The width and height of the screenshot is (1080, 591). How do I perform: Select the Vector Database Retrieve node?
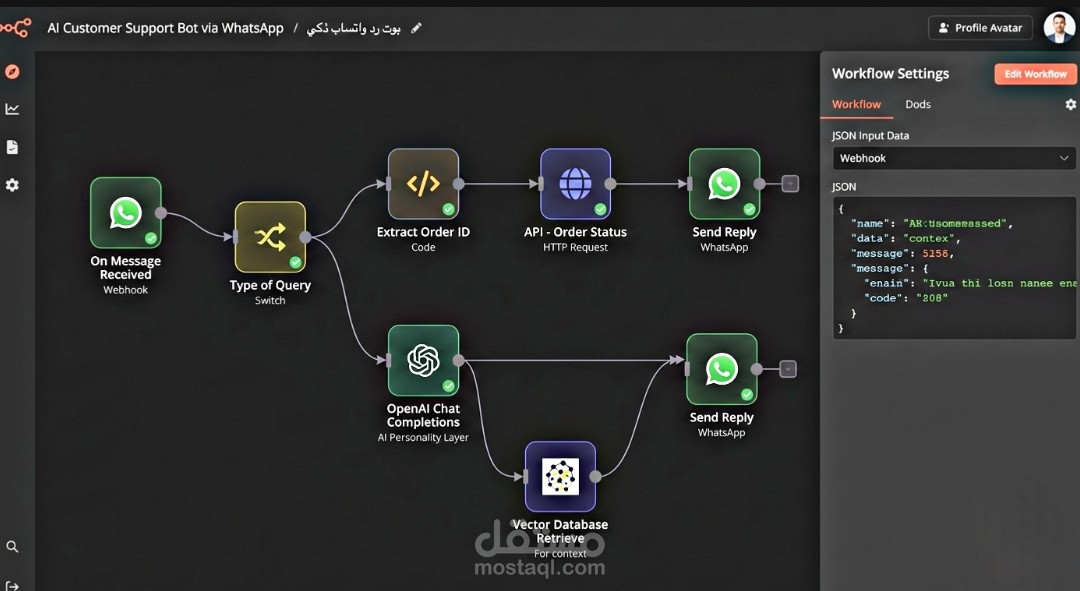tap(560, 476)
